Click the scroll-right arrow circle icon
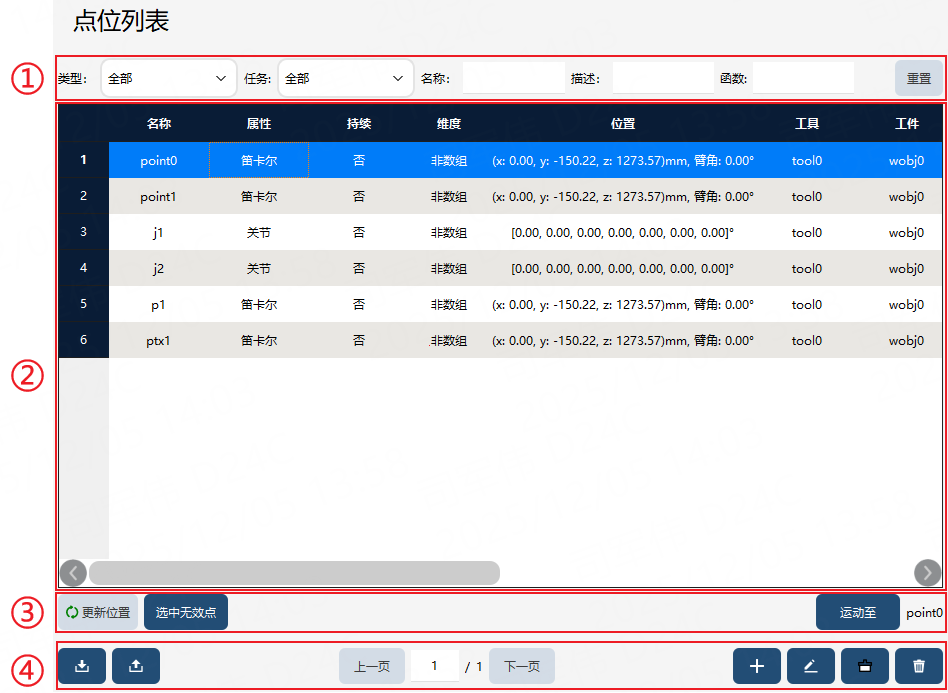948x693 pixels. (x=927, y=573)
